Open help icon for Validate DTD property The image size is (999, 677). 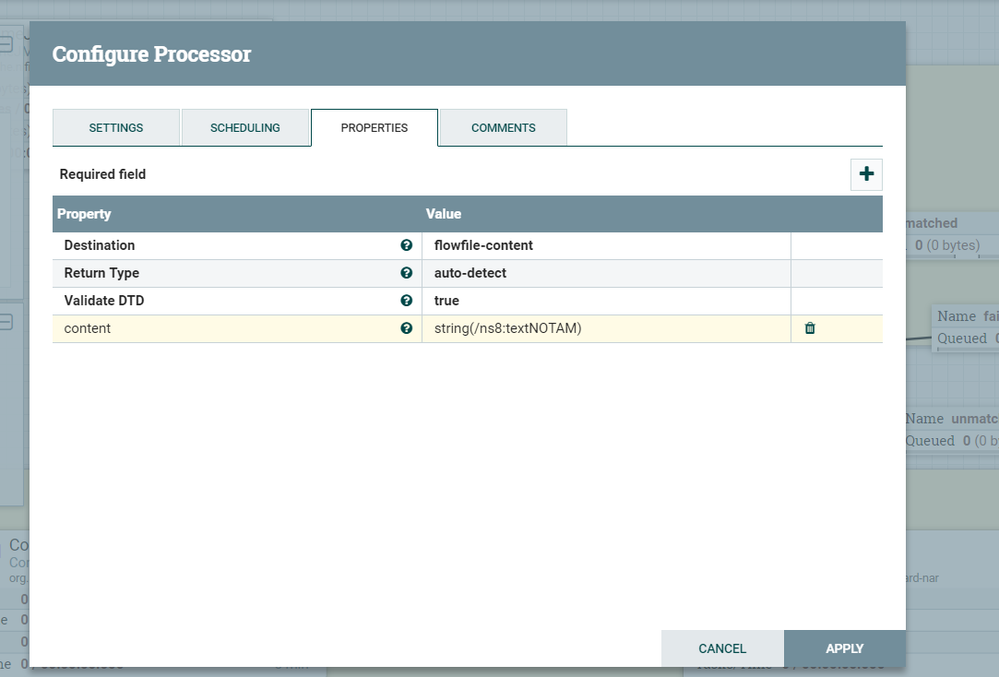tap(406, 301)
